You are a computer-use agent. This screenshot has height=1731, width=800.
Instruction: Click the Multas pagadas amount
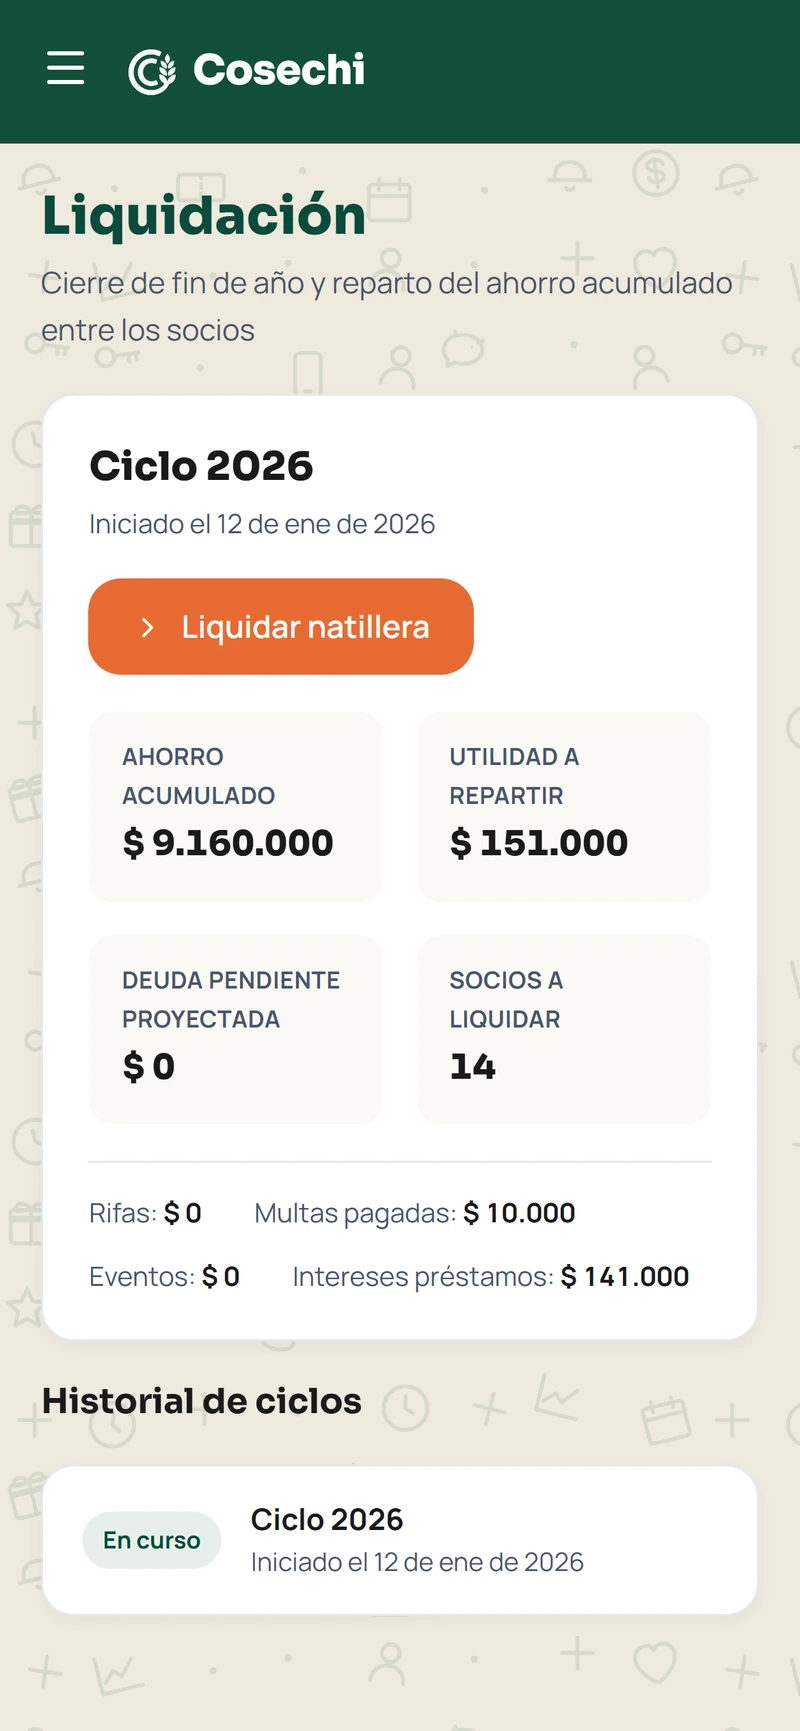coord(519,1213)
